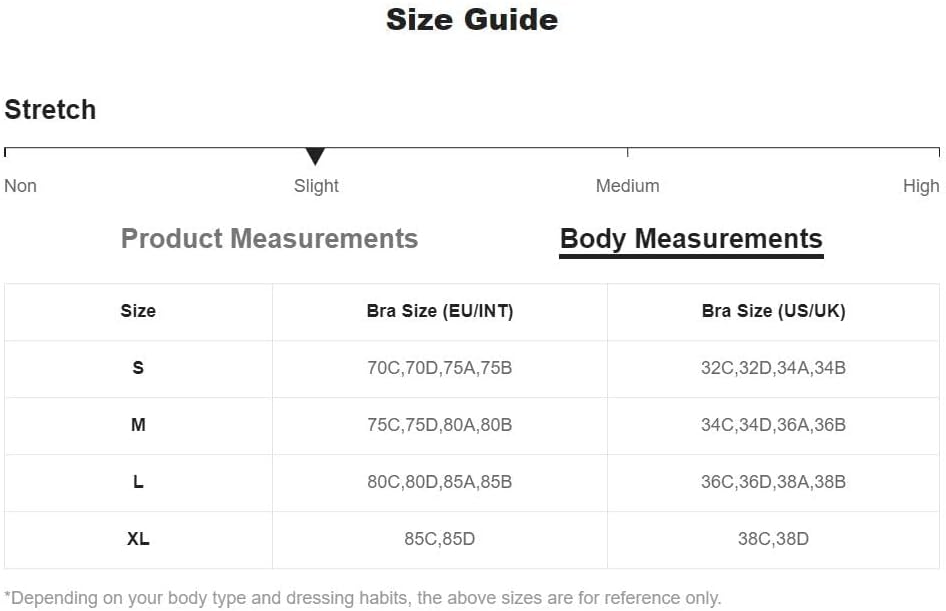946x611 pixels.
Task: Click the High stretch label
Action: tap(921, 186)
